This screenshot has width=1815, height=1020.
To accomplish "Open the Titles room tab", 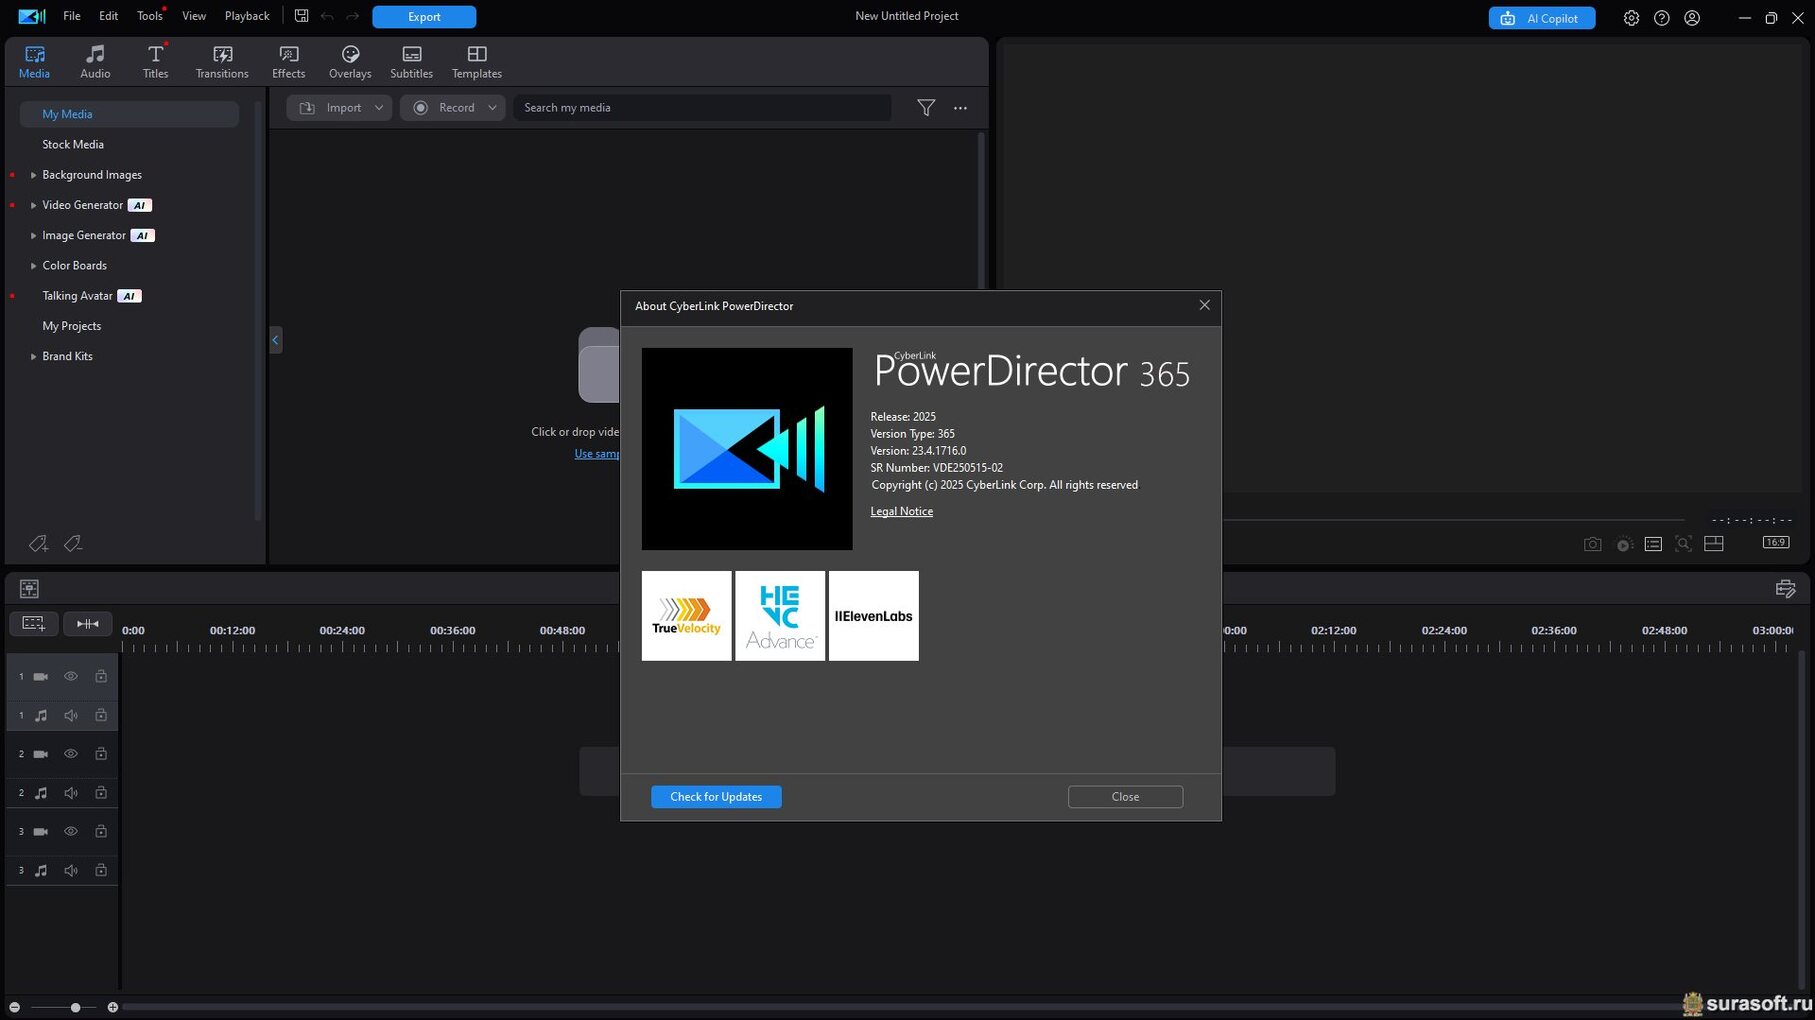I will [155, 61].
